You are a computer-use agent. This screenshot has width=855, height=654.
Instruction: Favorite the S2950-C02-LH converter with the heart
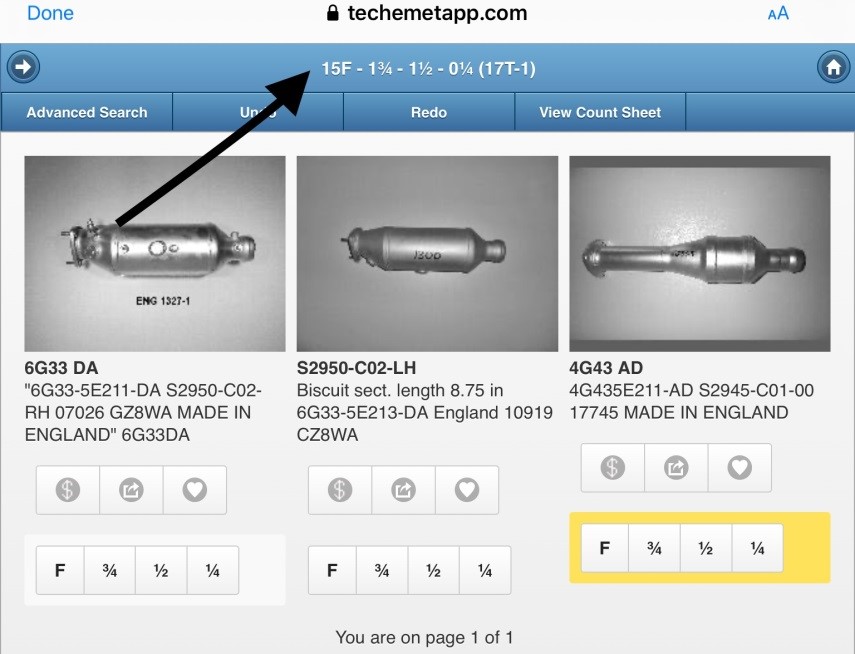click(467, 490)
